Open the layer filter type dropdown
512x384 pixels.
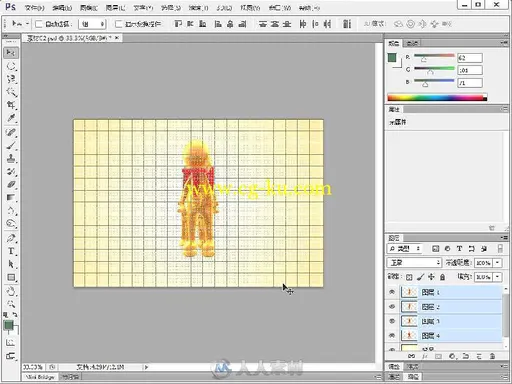[x=405, y=248]
